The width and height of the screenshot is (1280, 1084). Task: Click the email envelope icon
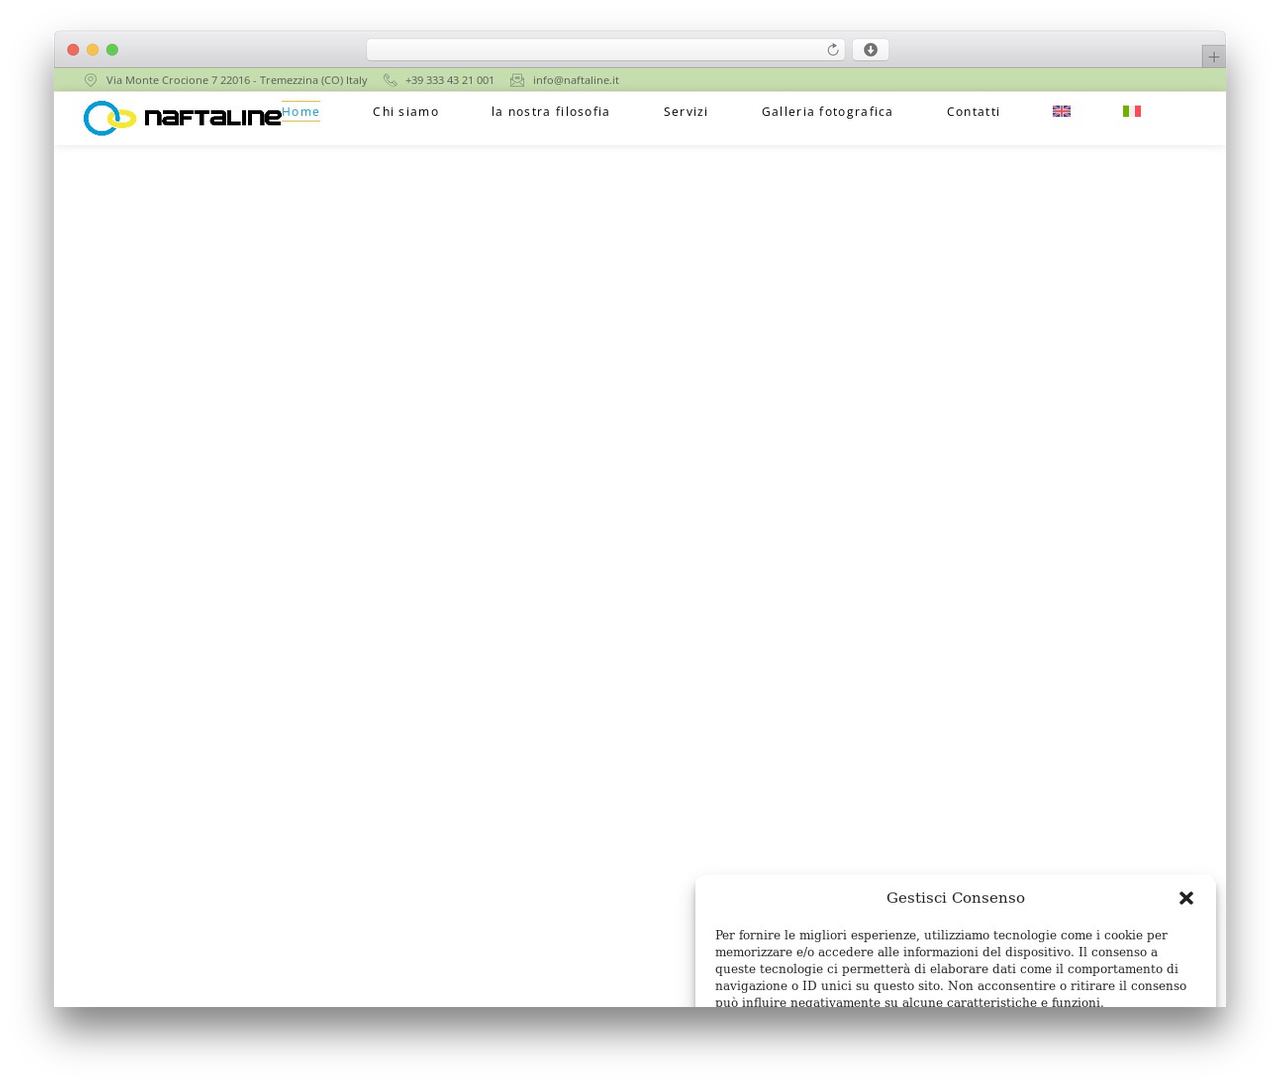(x=517, y=80)
